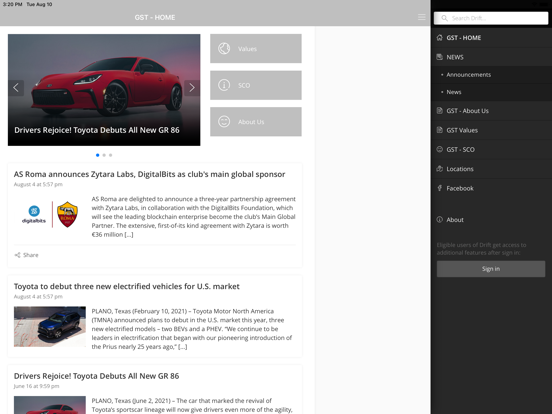Click PLANO, Texas (February 10, 2021) excerpt
The image size is (552, 414).
pyautogui.click(x=192, y=329)
